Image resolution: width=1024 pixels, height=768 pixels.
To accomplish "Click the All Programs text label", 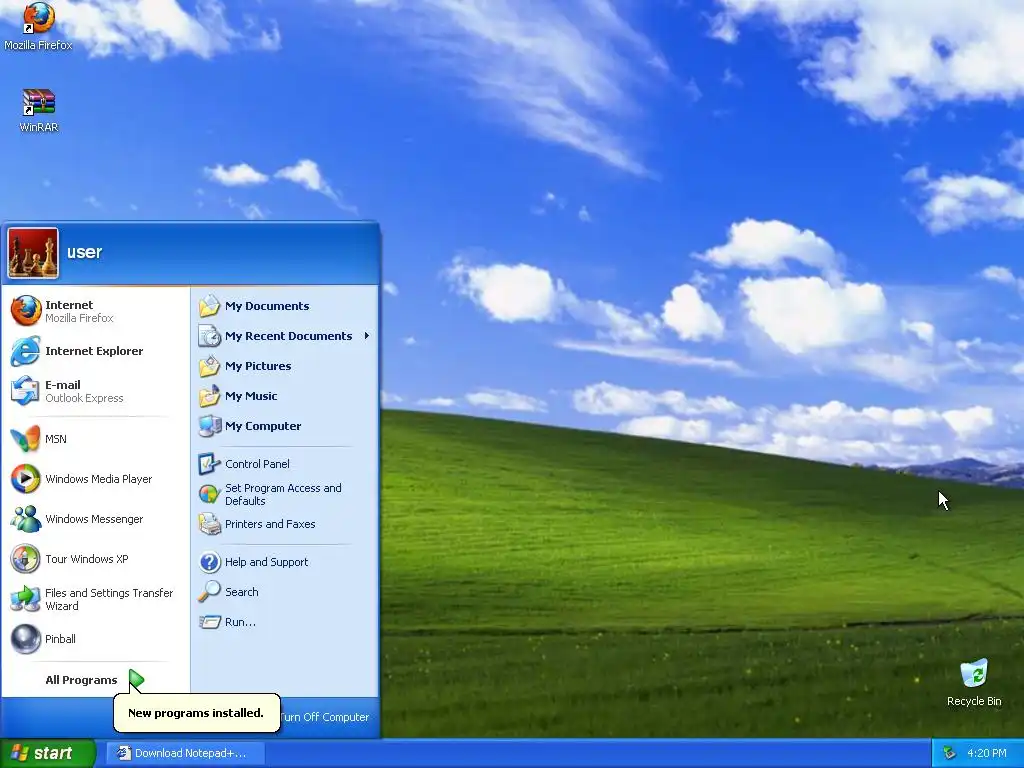I will (81, 680).
